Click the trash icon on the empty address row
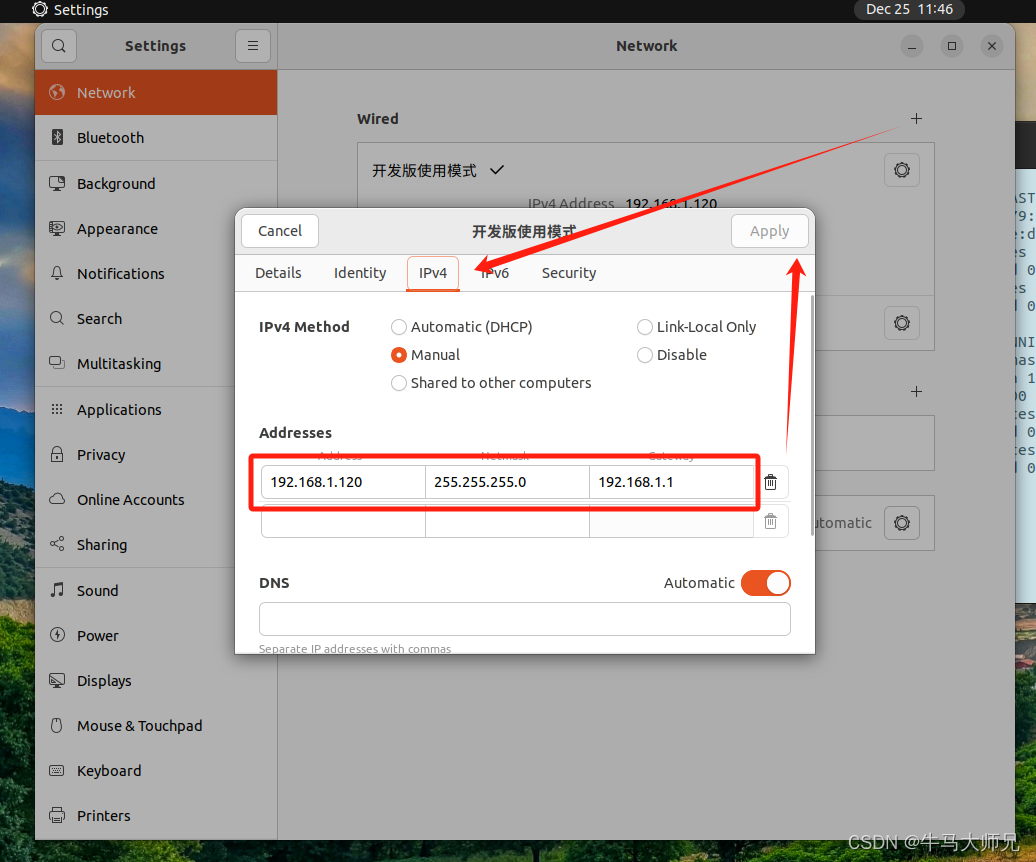The height and width of the screenshot is (862, 1036). tap(770, 520)
